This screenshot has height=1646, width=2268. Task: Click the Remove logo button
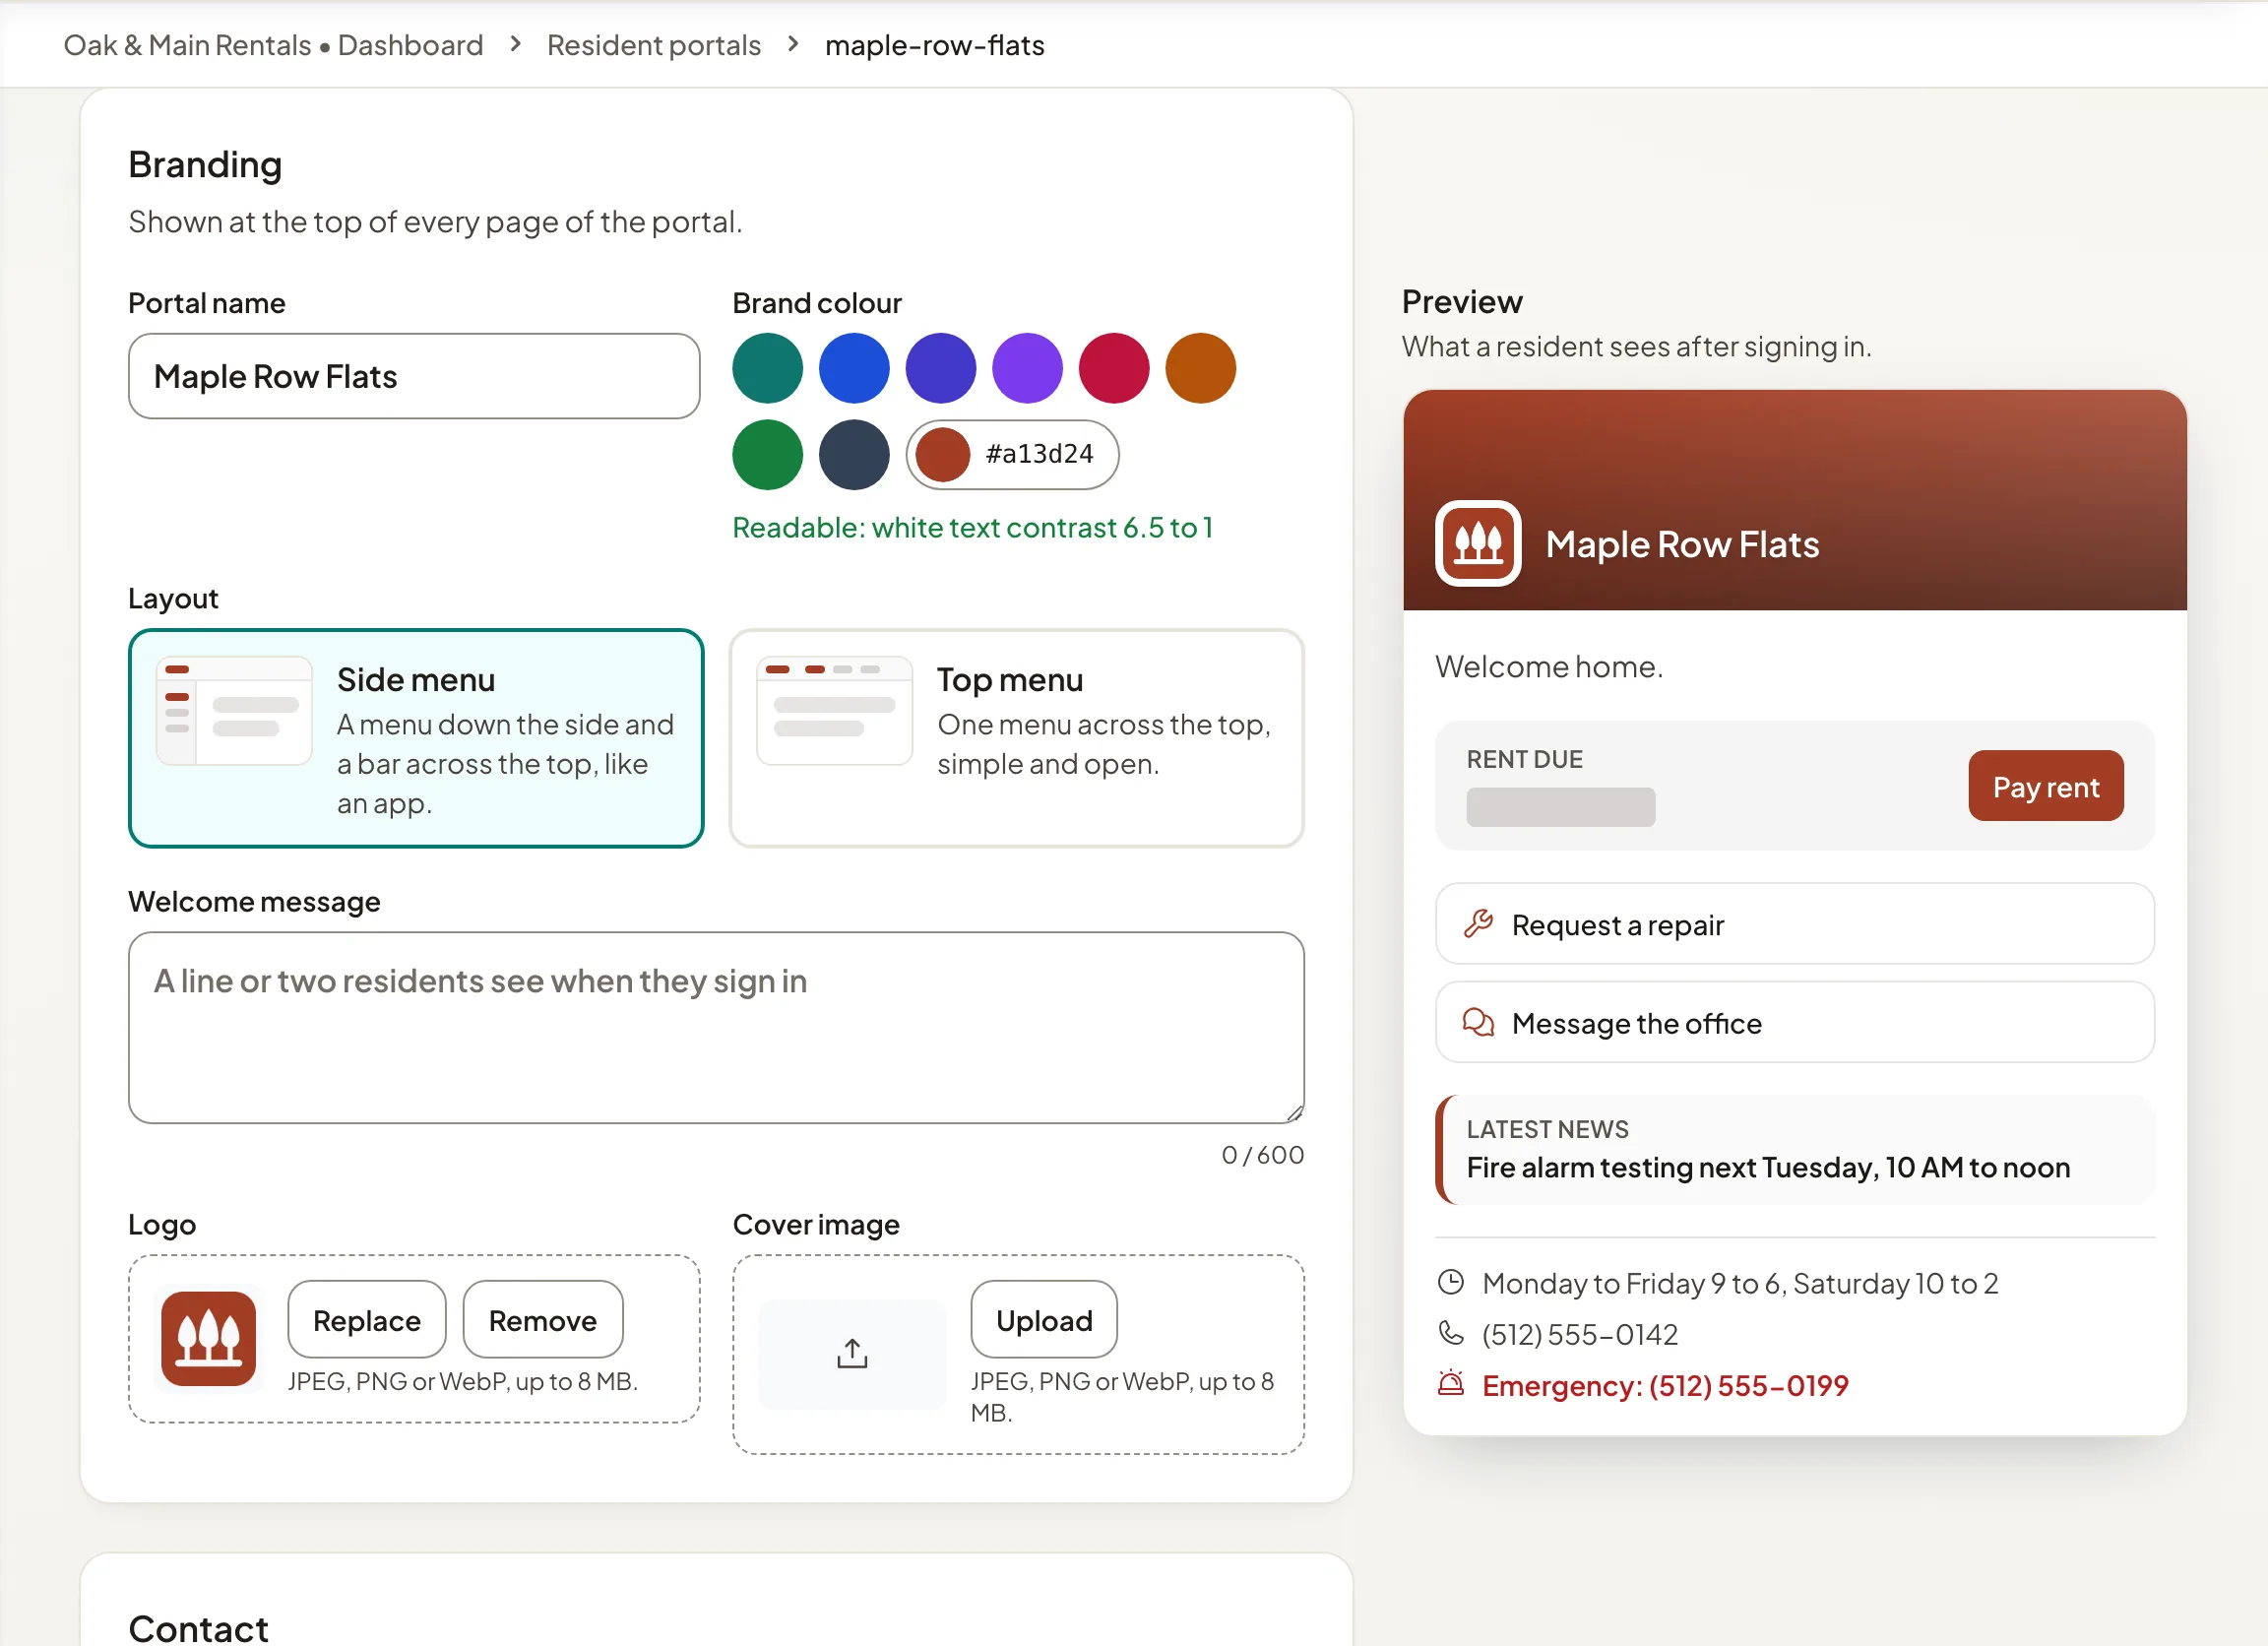pyautogui.click(x=543, y=1320)
